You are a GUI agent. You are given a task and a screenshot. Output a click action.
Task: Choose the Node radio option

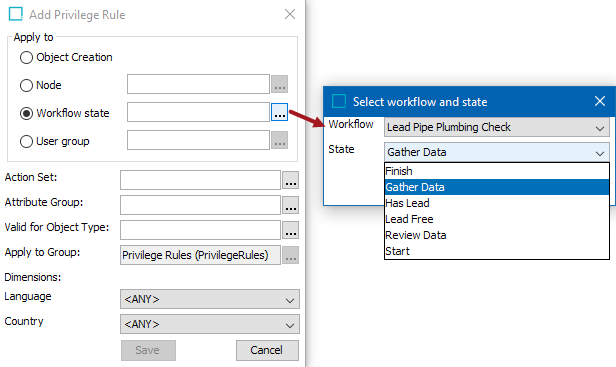click(26, 85)
